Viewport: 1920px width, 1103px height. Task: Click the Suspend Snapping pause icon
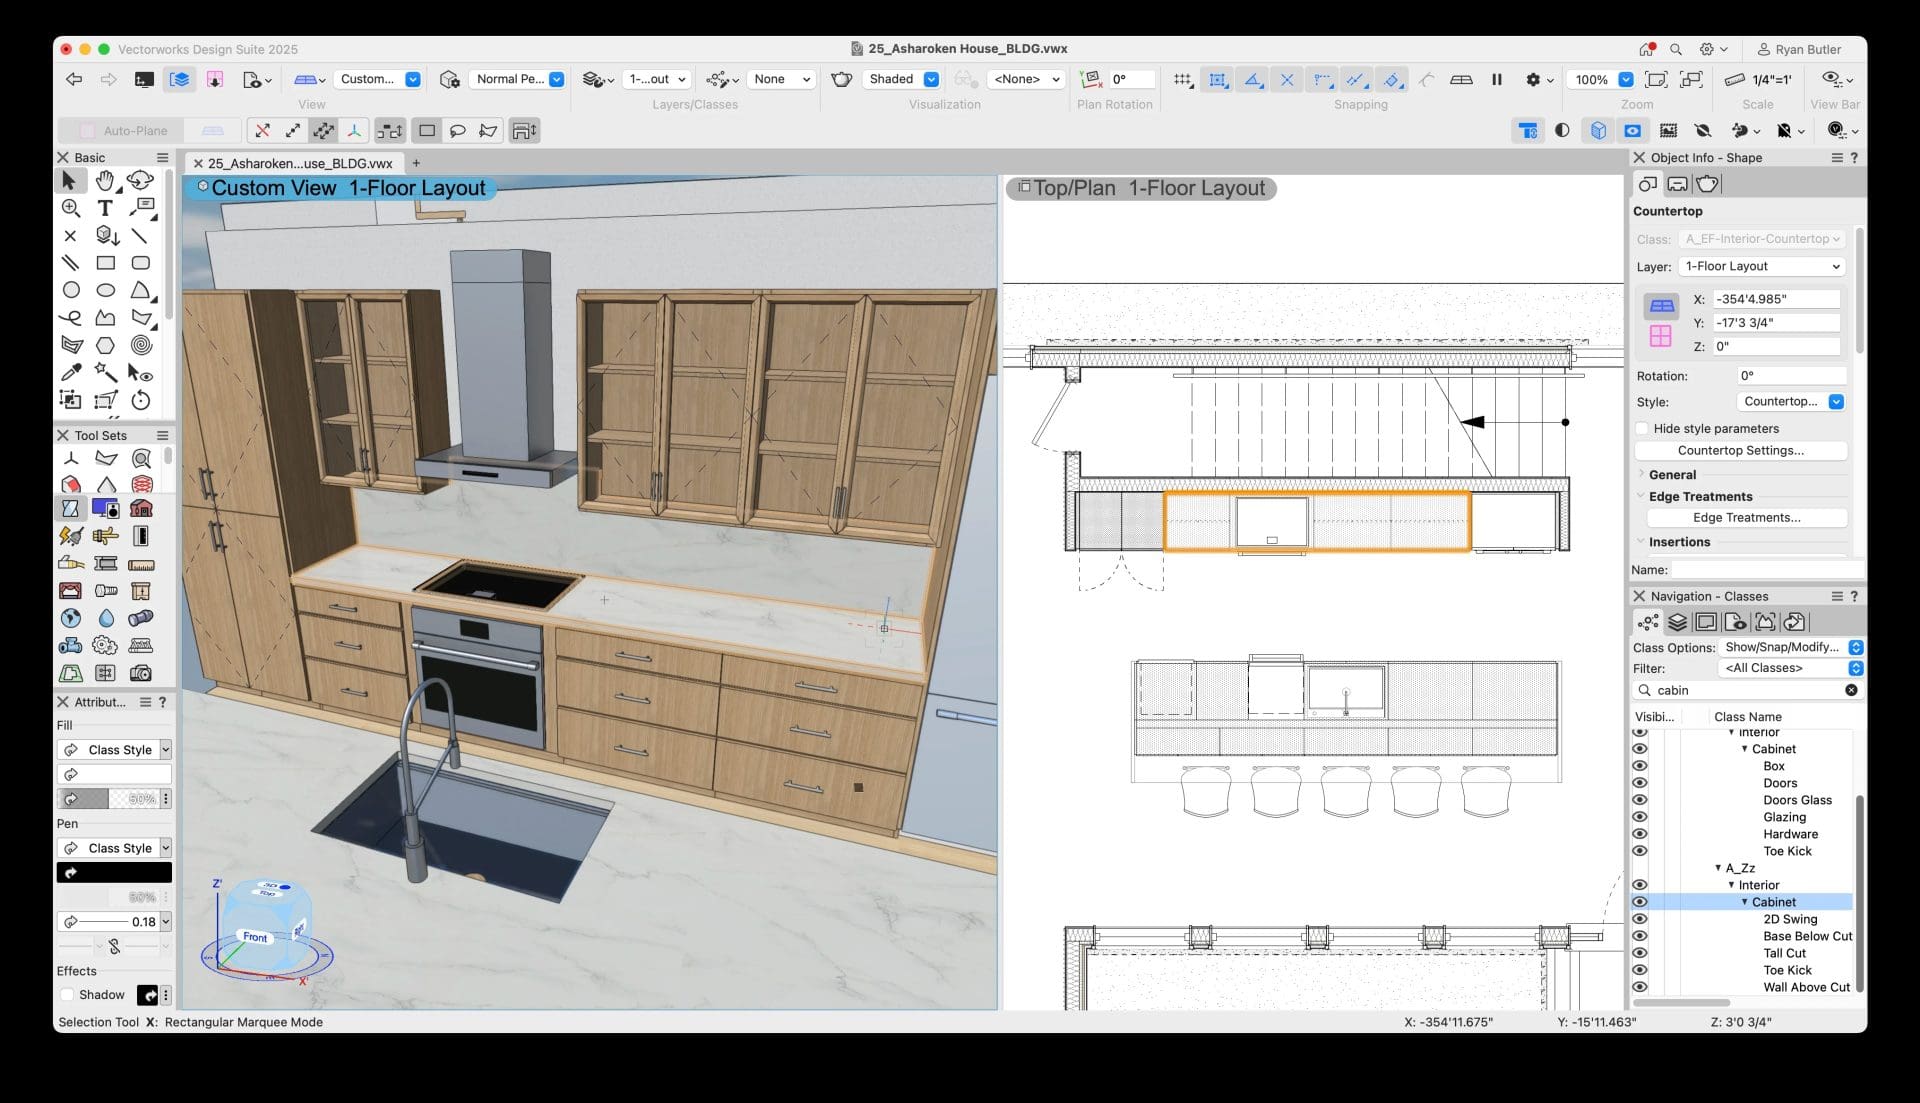pos(1497,79)
